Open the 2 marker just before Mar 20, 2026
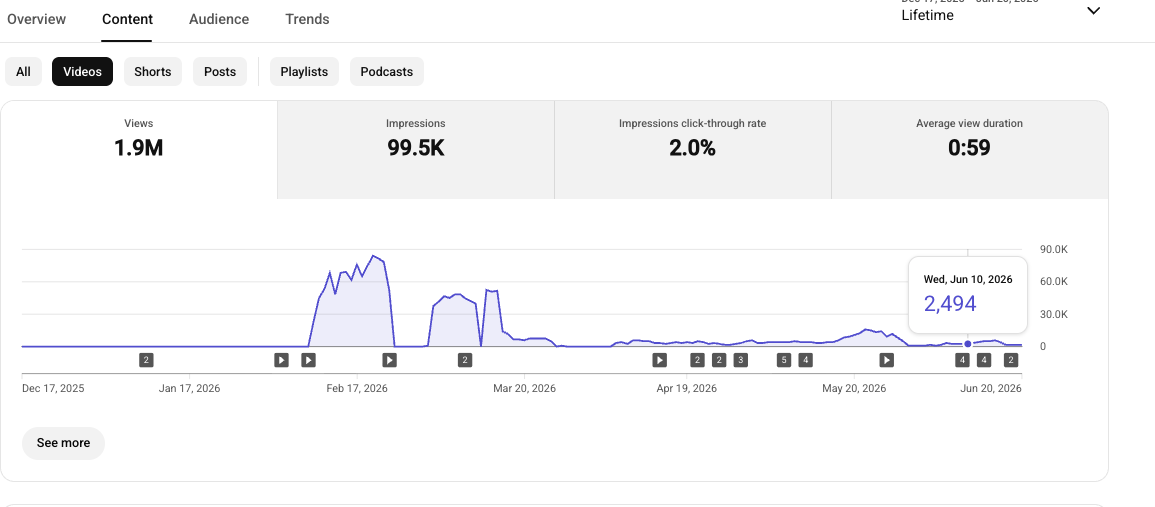 (464, 360)
